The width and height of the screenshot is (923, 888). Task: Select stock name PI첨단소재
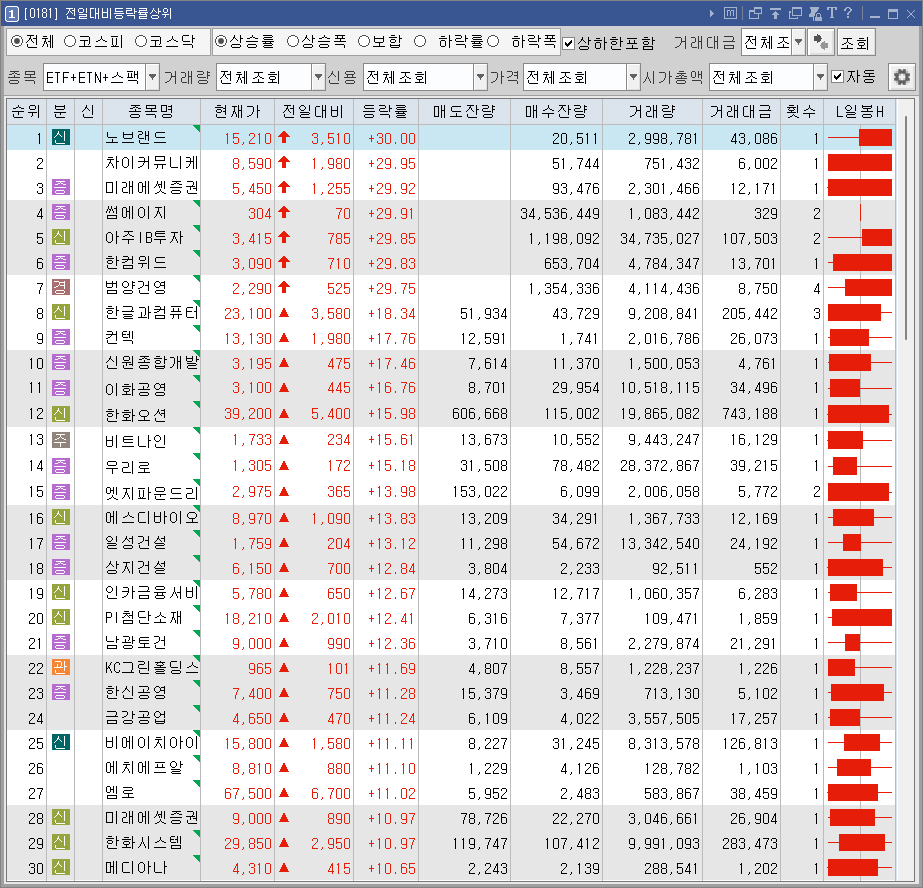click(144, 618)
